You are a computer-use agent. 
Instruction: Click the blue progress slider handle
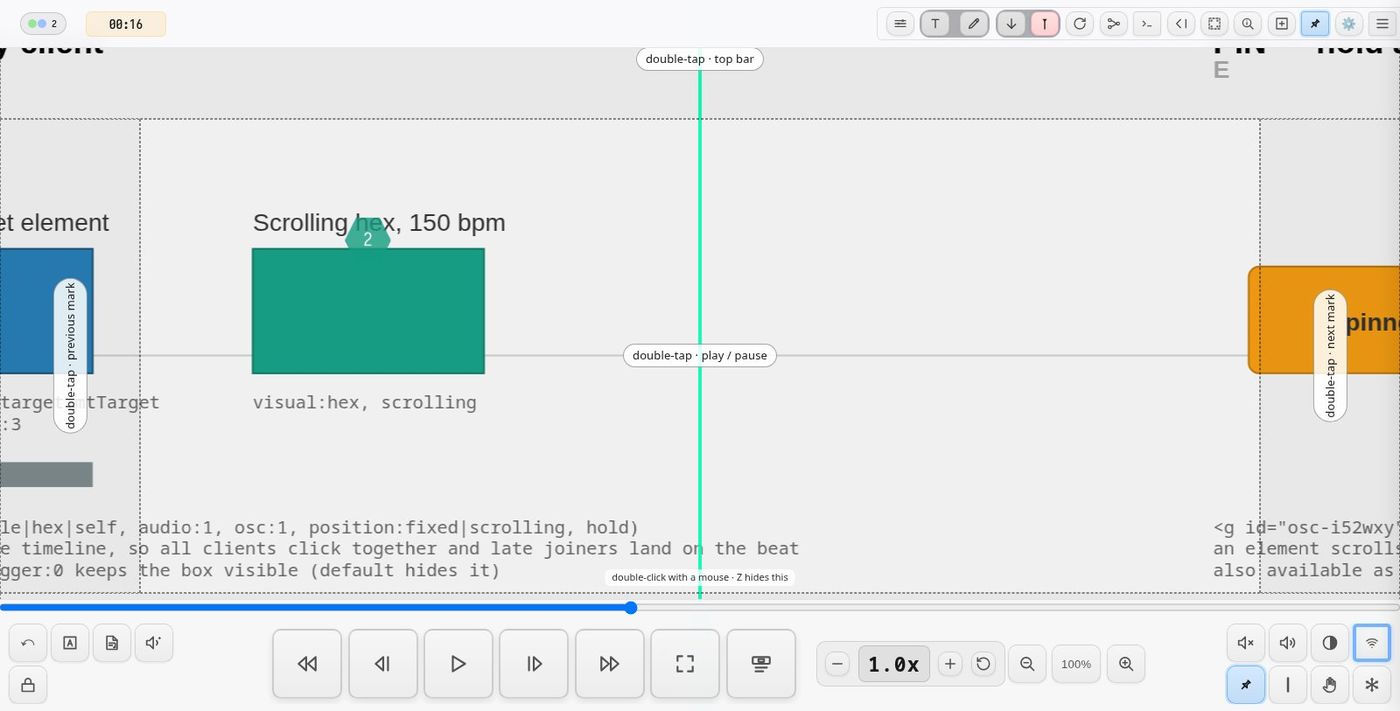[x=631, y=608]
